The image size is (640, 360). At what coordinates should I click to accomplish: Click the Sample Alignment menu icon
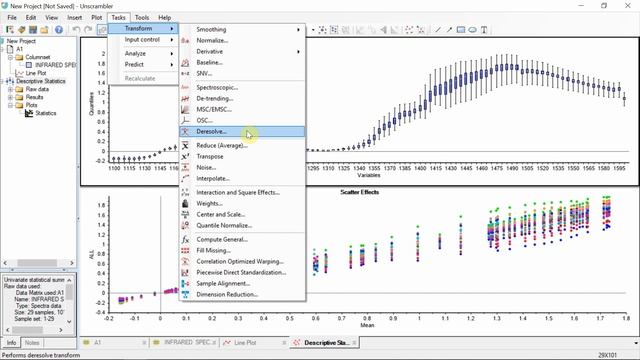tap(185, 283)
